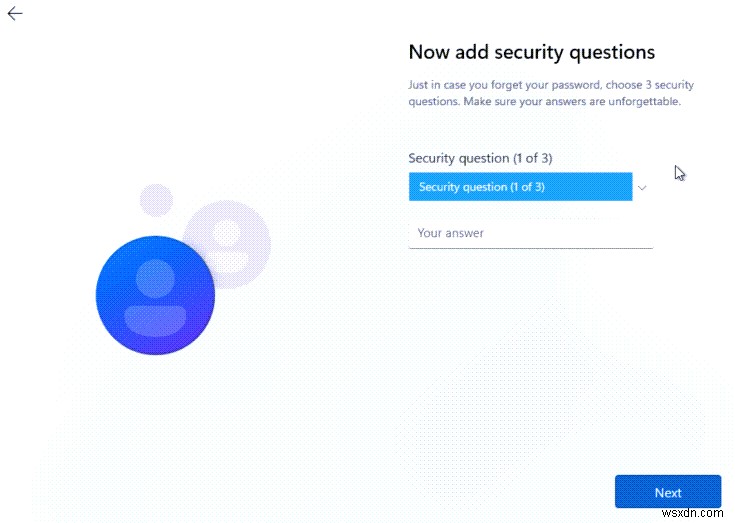Image resolution: width=735 pixels, height=523 pixels.
Task: Click the large blue user avatar icon
Action: click(155, 296)
